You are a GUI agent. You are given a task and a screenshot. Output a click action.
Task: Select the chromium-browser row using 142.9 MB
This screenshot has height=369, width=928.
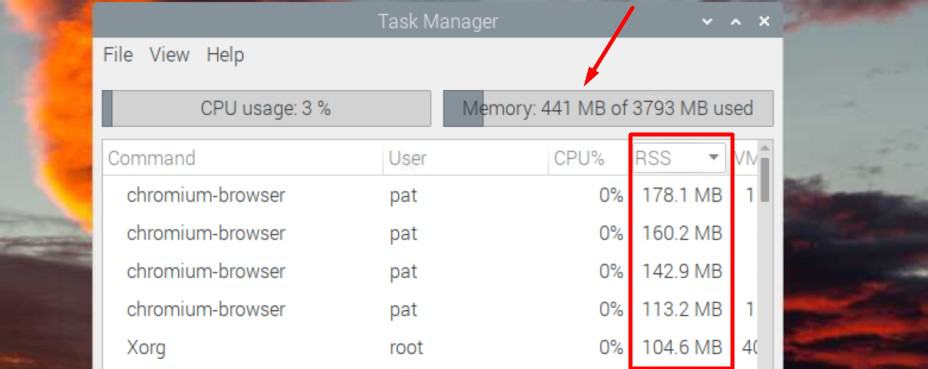point(430,271)
